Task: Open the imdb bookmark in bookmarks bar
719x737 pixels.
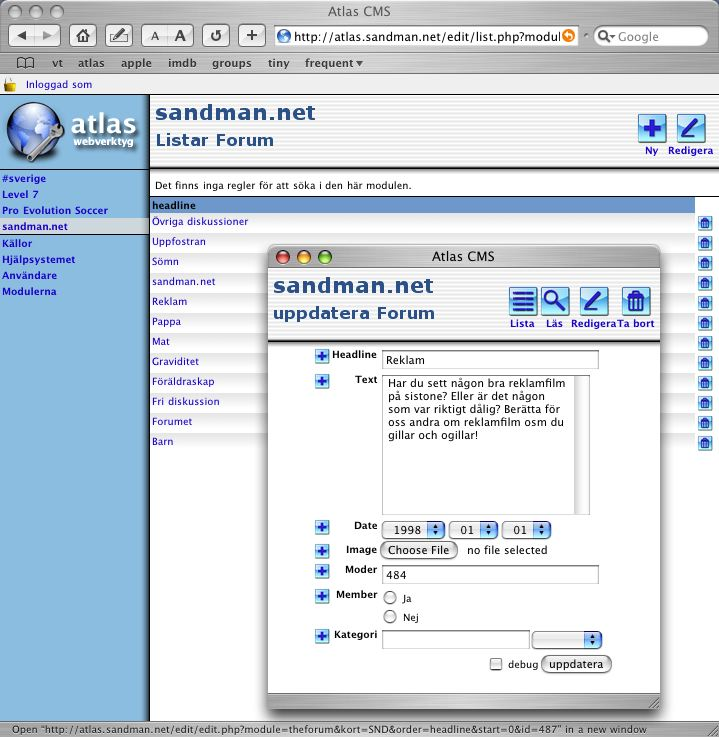Action: 181,63
